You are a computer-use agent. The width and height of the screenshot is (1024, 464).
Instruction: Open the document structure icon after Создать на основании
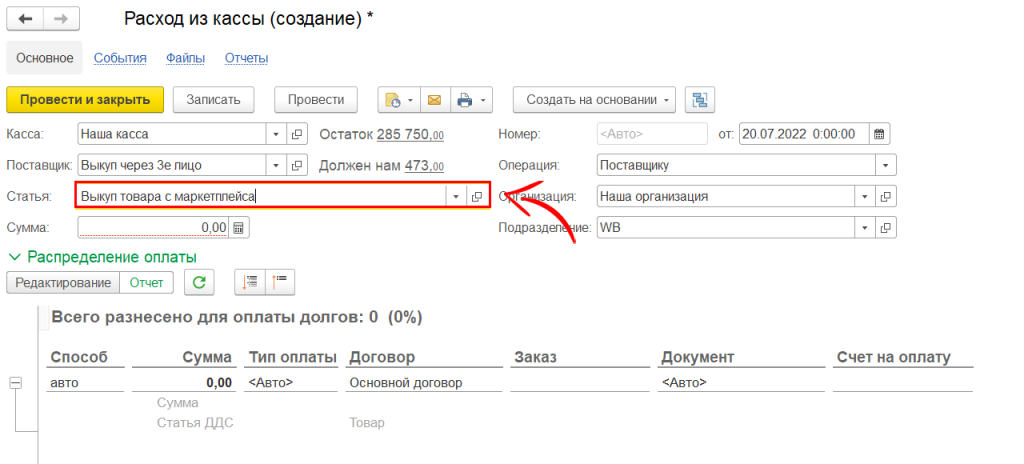[699, 100]
